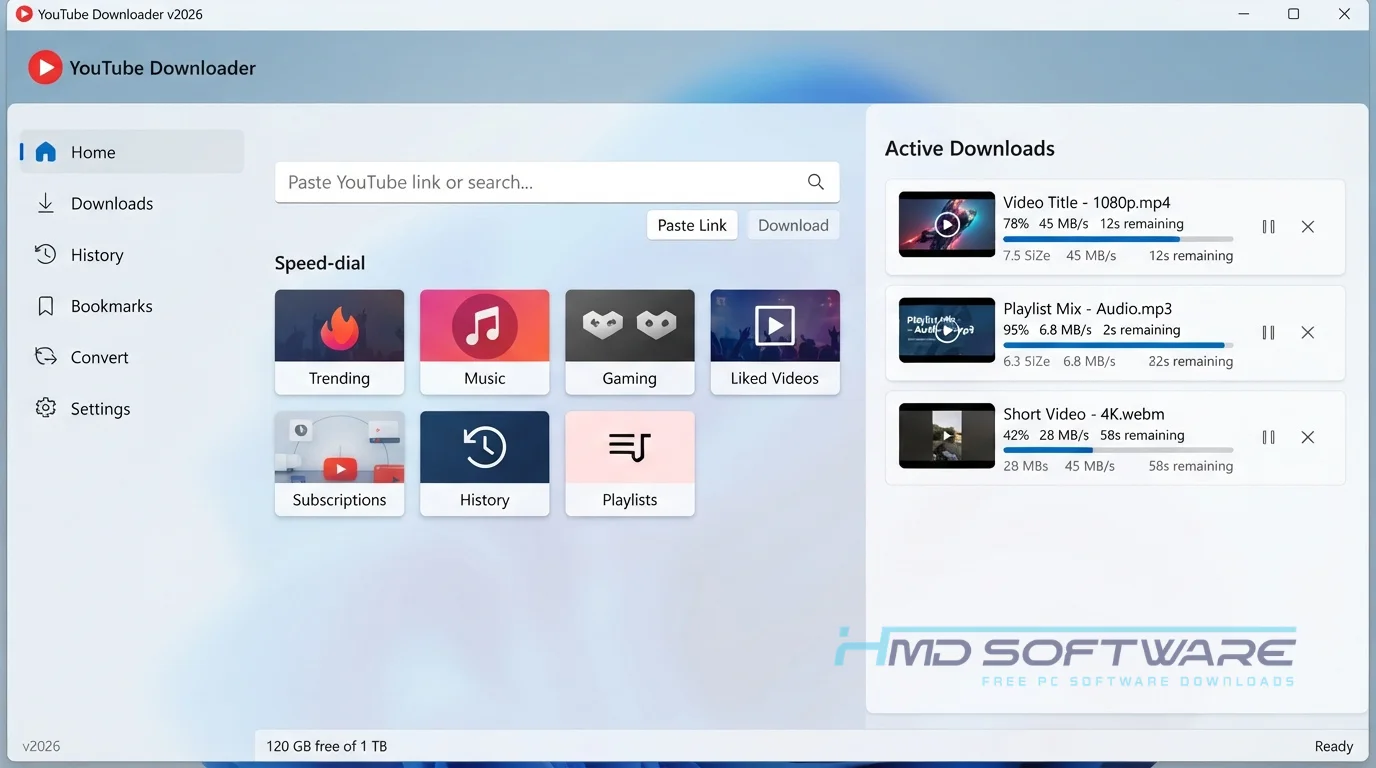Screen dimensions: 1376x768
Task: Click the "v2026" version label at bottom
Action: coord(41,746)
